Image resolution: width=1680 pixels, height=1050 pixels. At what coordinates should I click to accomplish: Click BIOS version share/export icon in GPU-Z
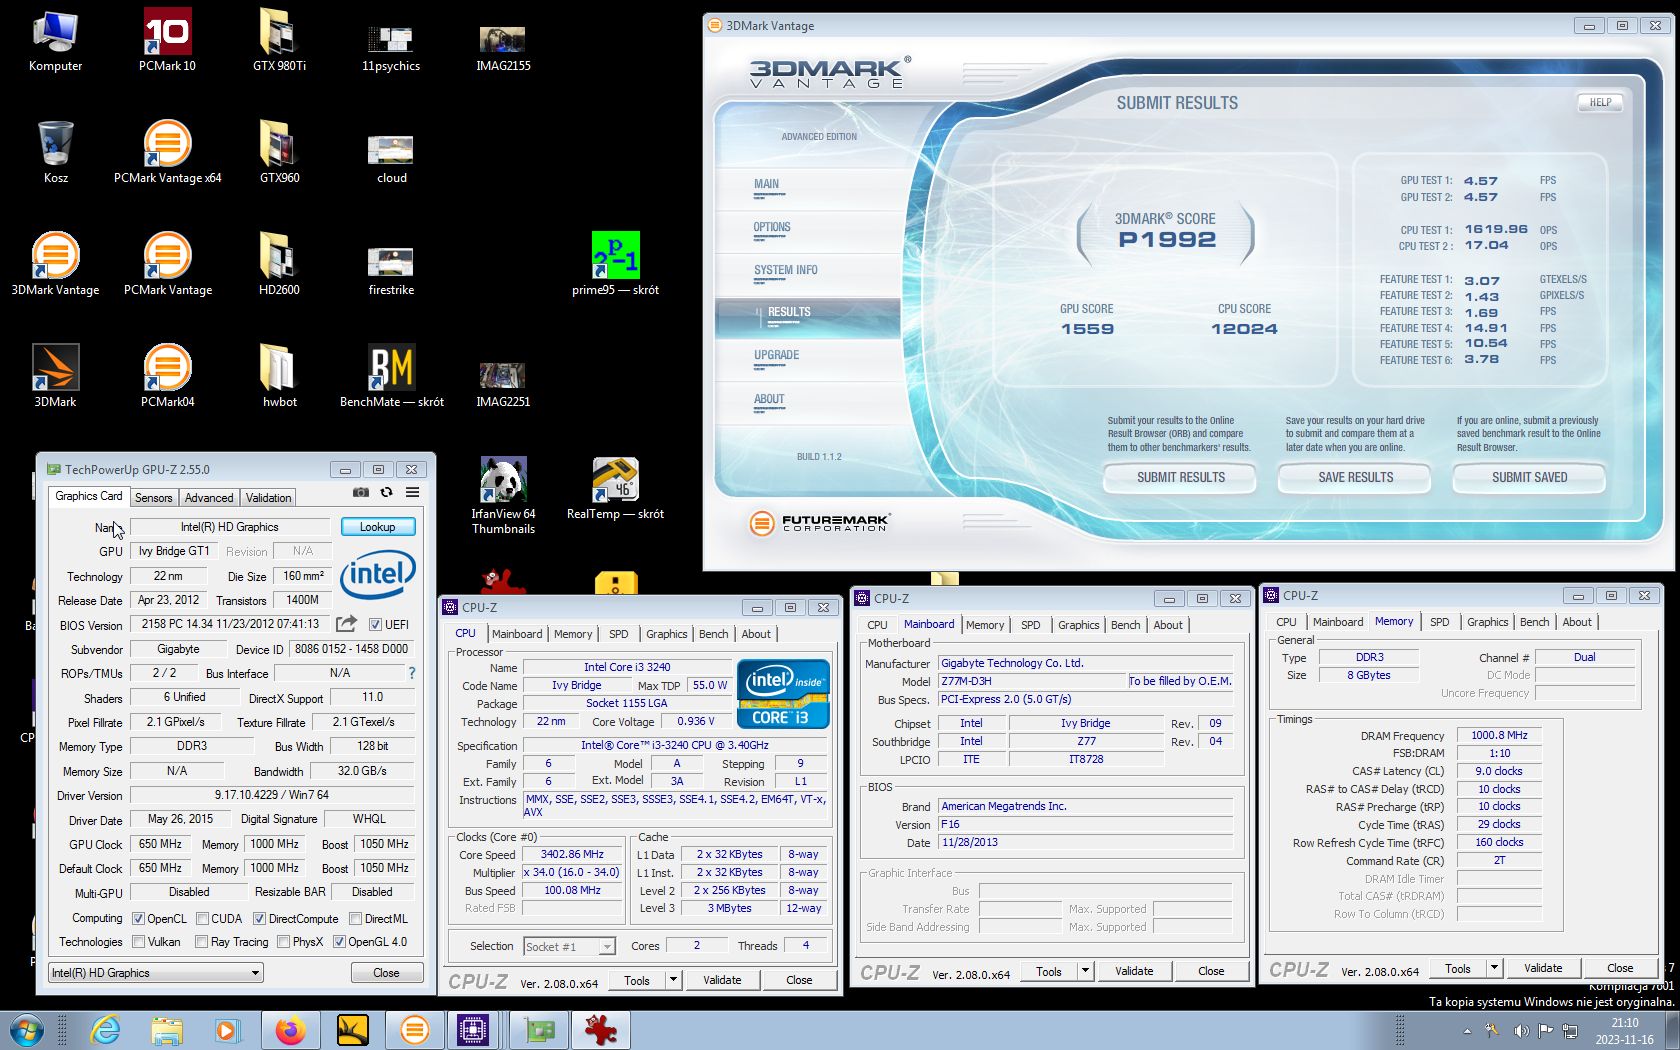pos(346,624)
